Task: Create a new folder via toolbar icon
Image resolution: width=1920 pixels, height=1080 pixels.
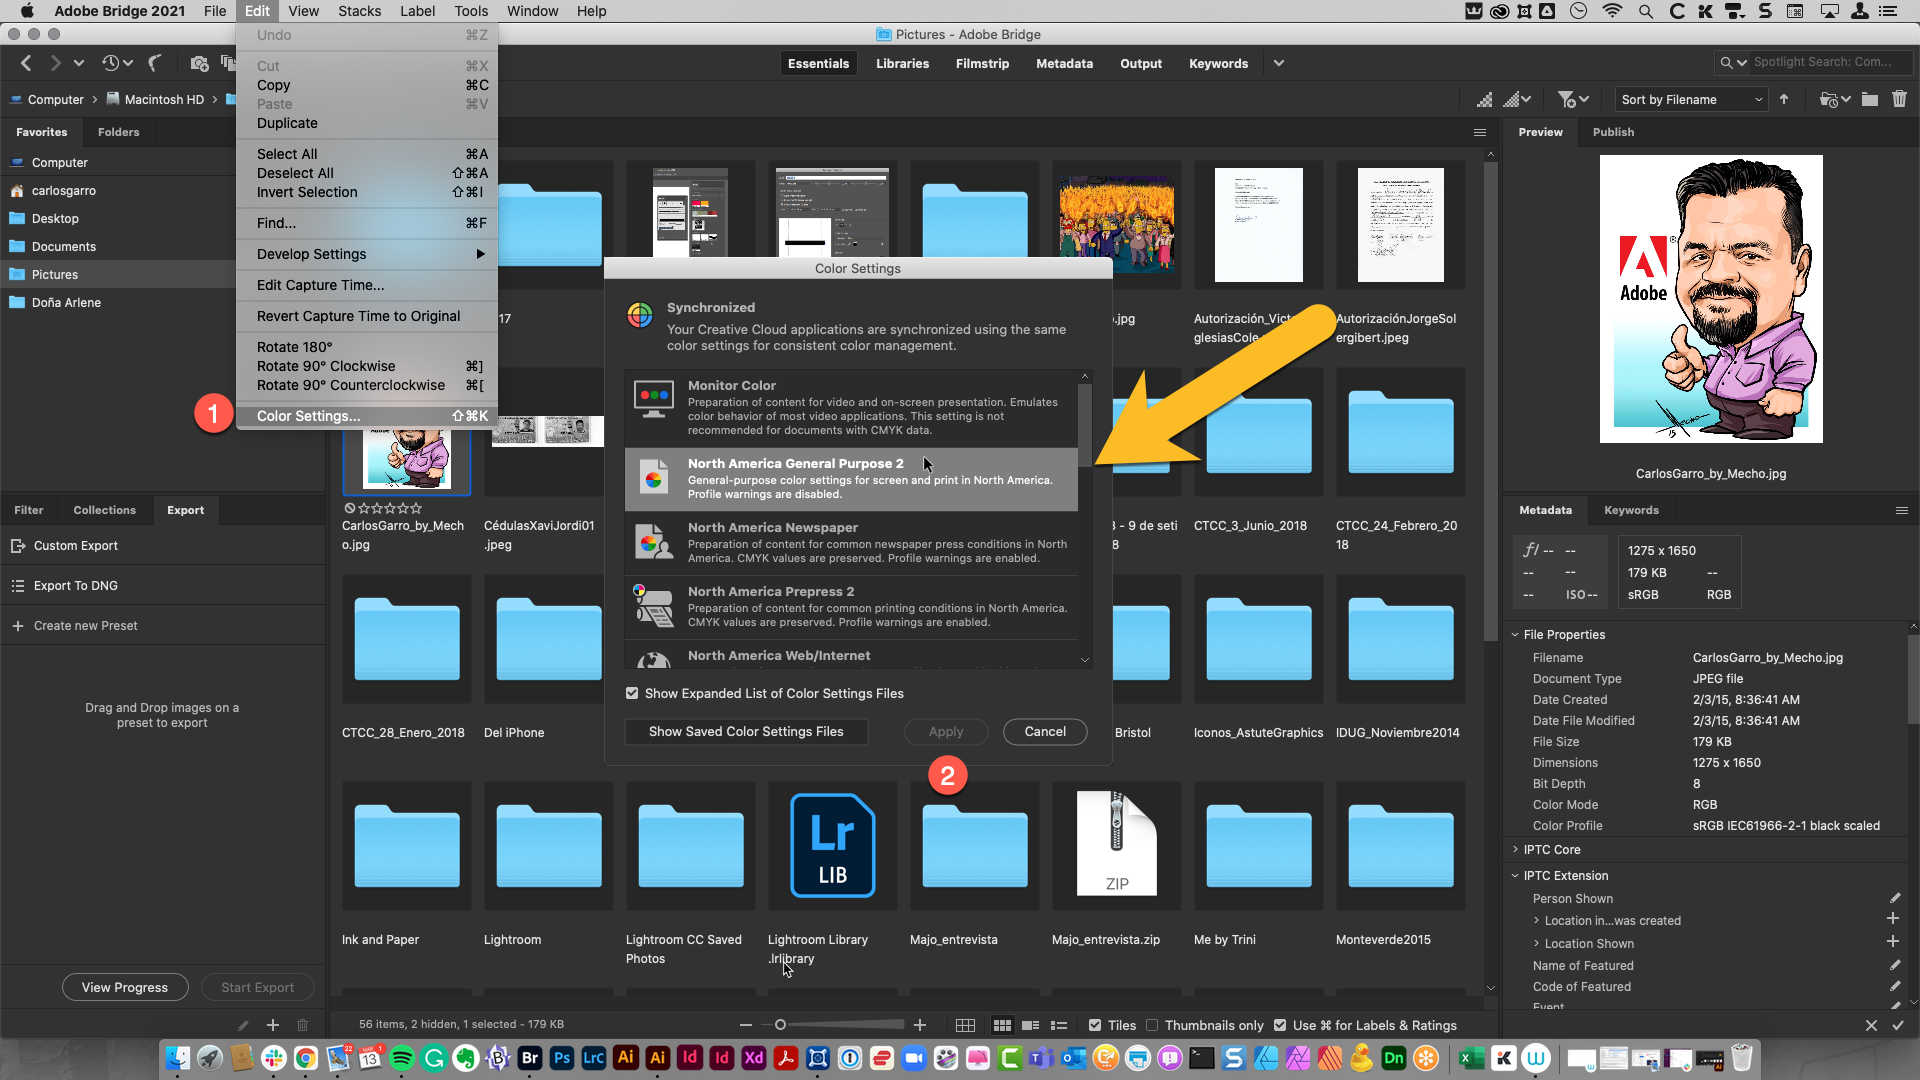Action: (x=1870, y=99)
